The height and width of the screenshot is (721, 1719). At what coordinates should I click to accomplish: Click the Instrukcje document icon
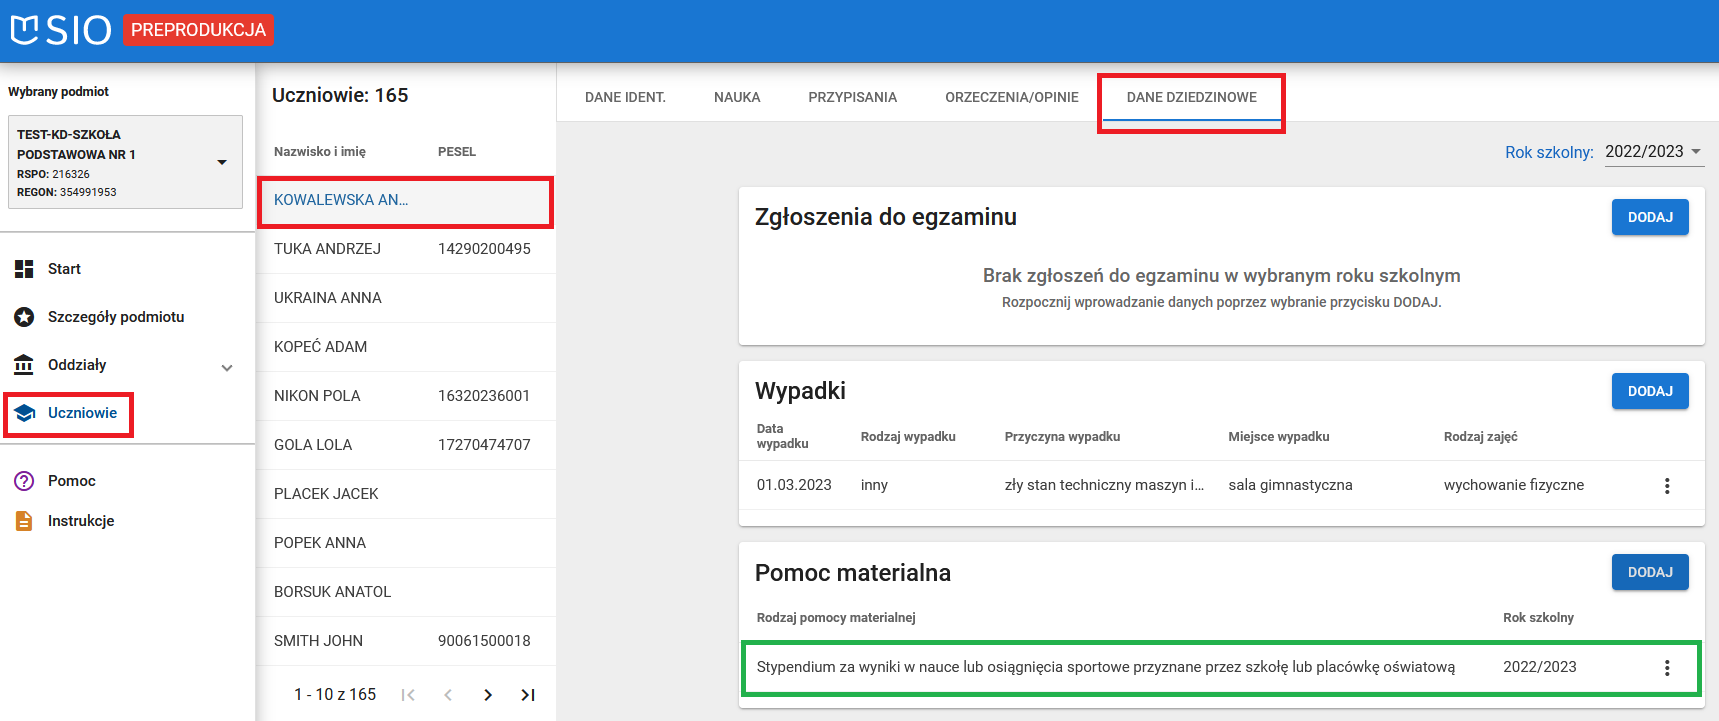[x=24, y=521]
